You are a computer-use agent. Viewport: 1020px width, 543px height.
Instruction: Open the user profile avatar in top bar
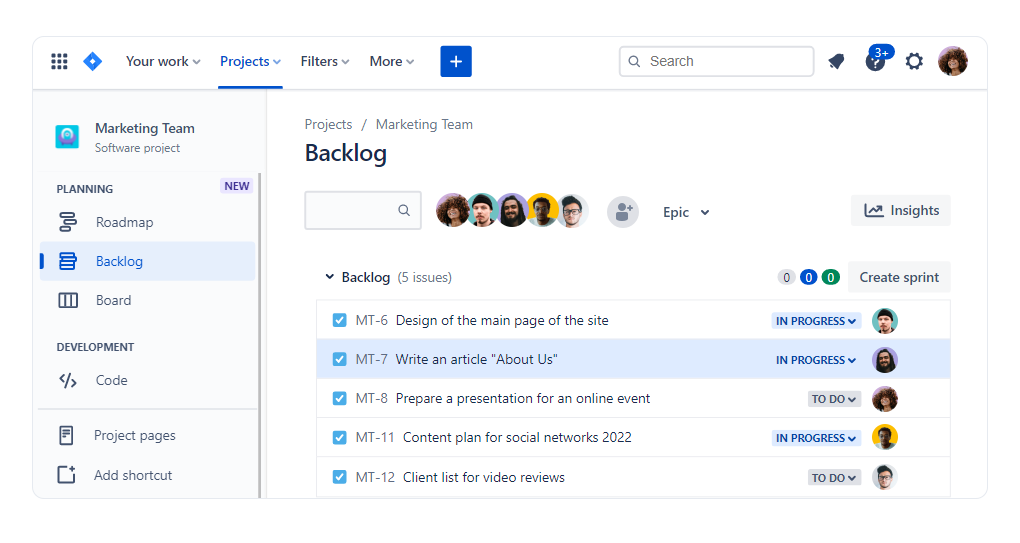[x=953, y=61]
